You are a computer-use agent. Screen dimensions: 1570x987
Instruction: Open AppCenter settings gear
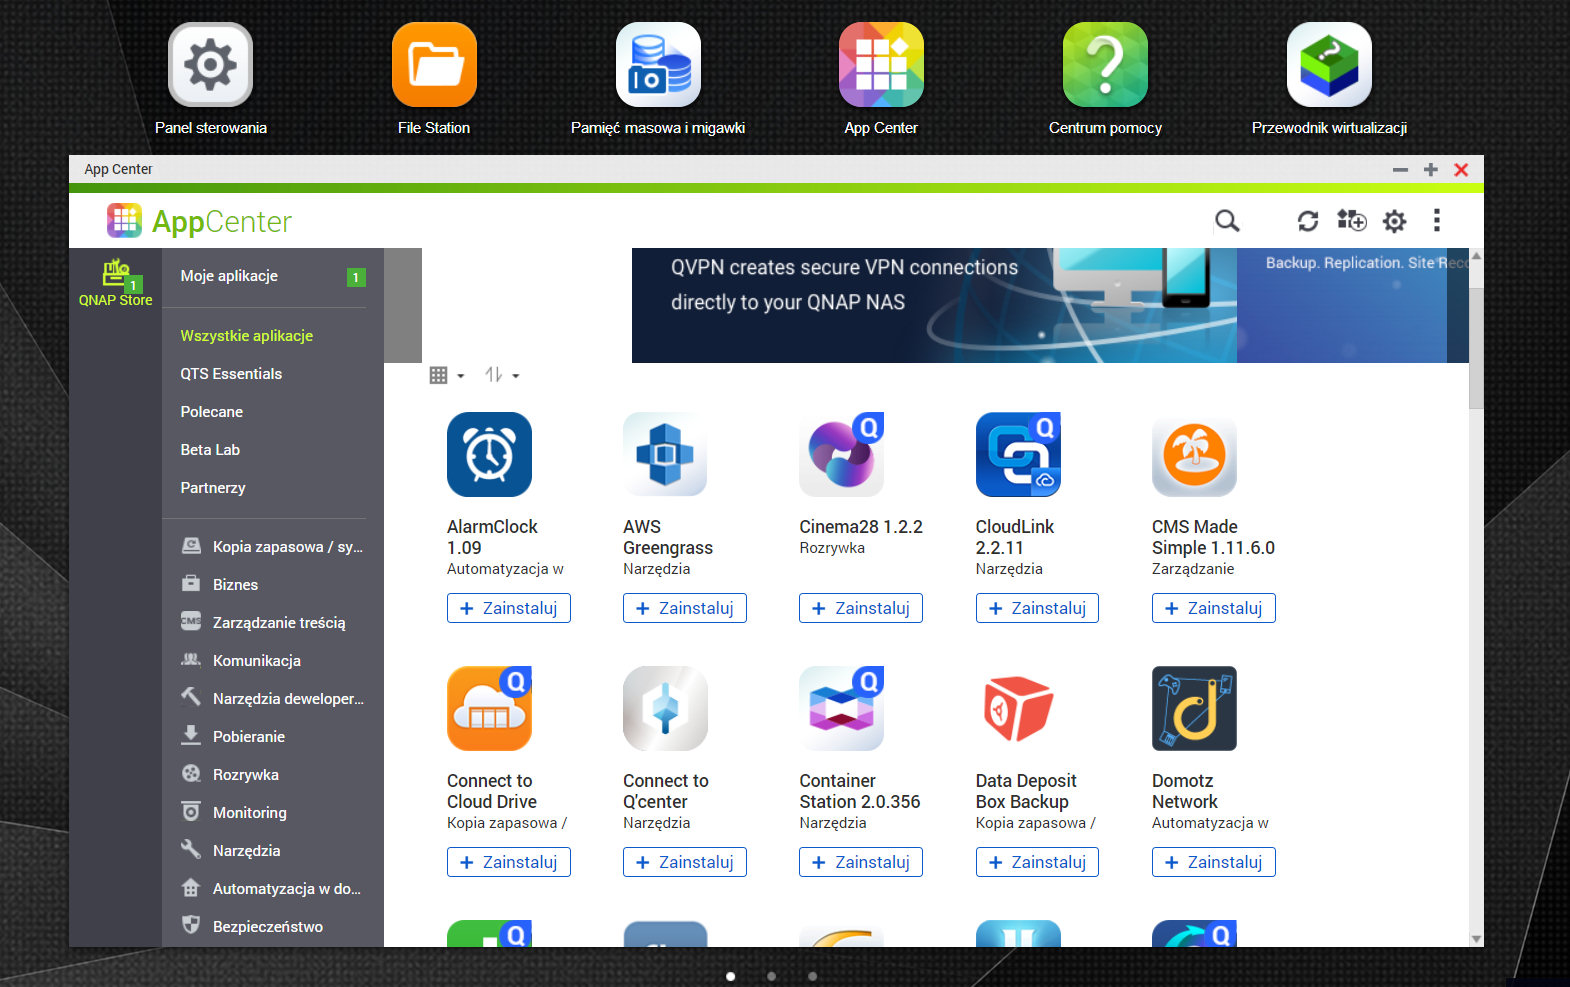click(x=1394, y=221)
